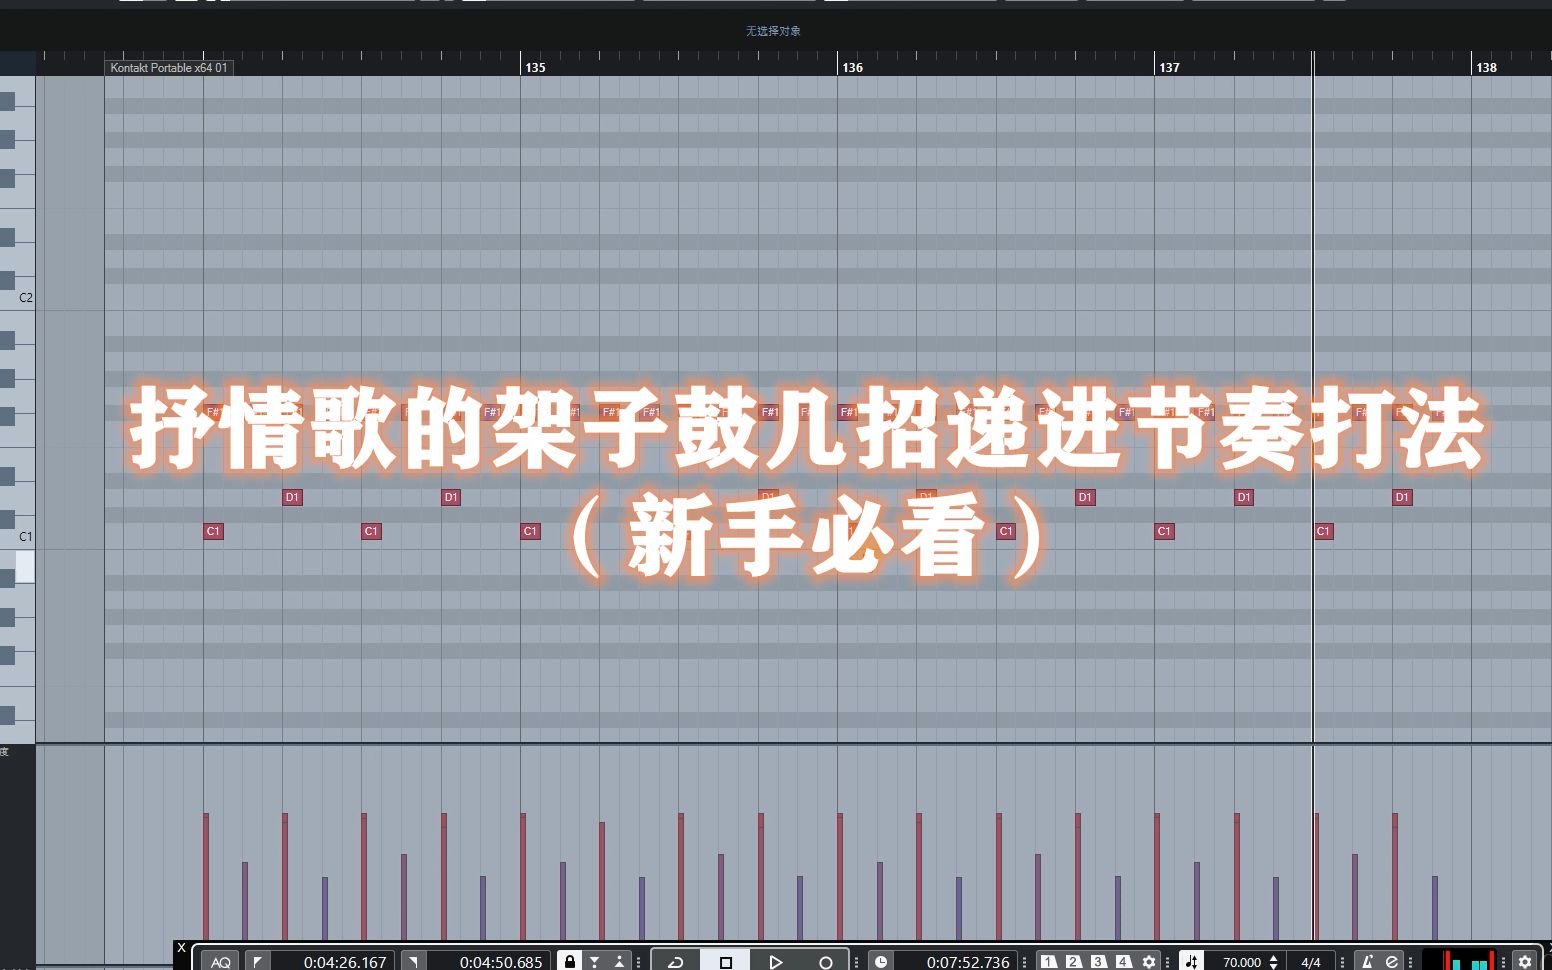Click the Stop transport button
1552x970 pixels.
tap(726, 962)
